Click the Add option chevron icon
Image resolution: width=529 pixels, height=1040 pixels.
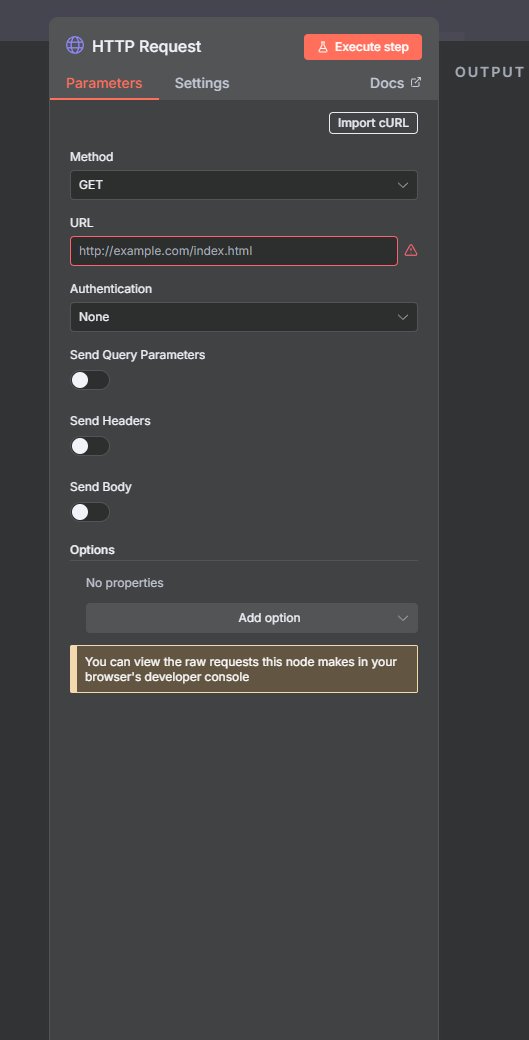(x=403, y=618)
